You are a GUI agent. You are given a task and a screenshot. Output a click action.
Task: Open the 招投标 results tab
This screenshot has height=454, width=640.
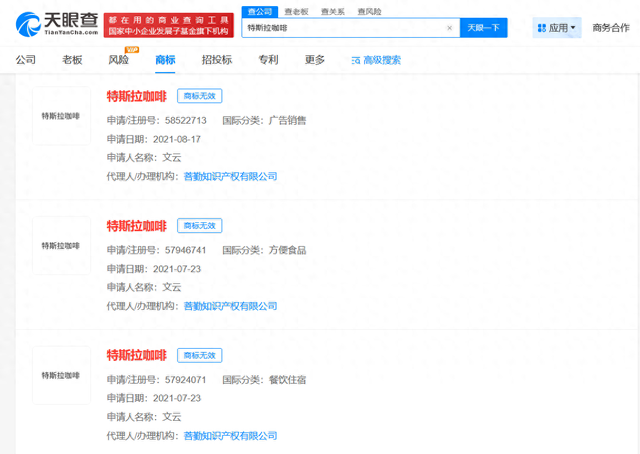217,60
